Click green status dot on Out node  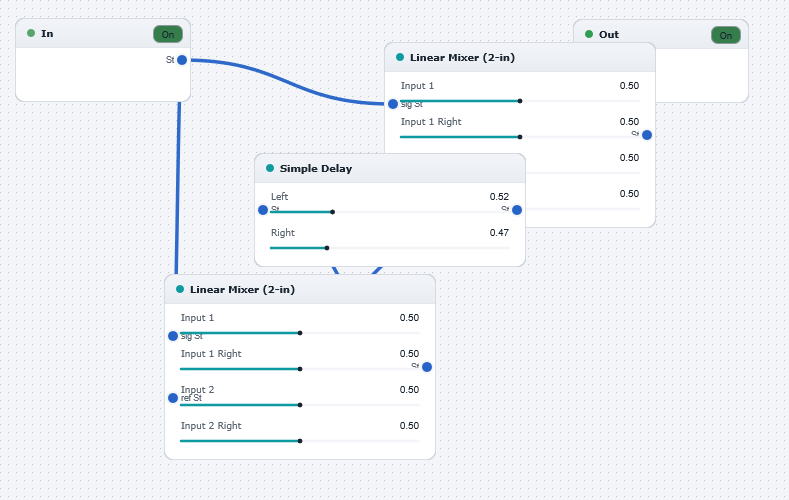589,34
